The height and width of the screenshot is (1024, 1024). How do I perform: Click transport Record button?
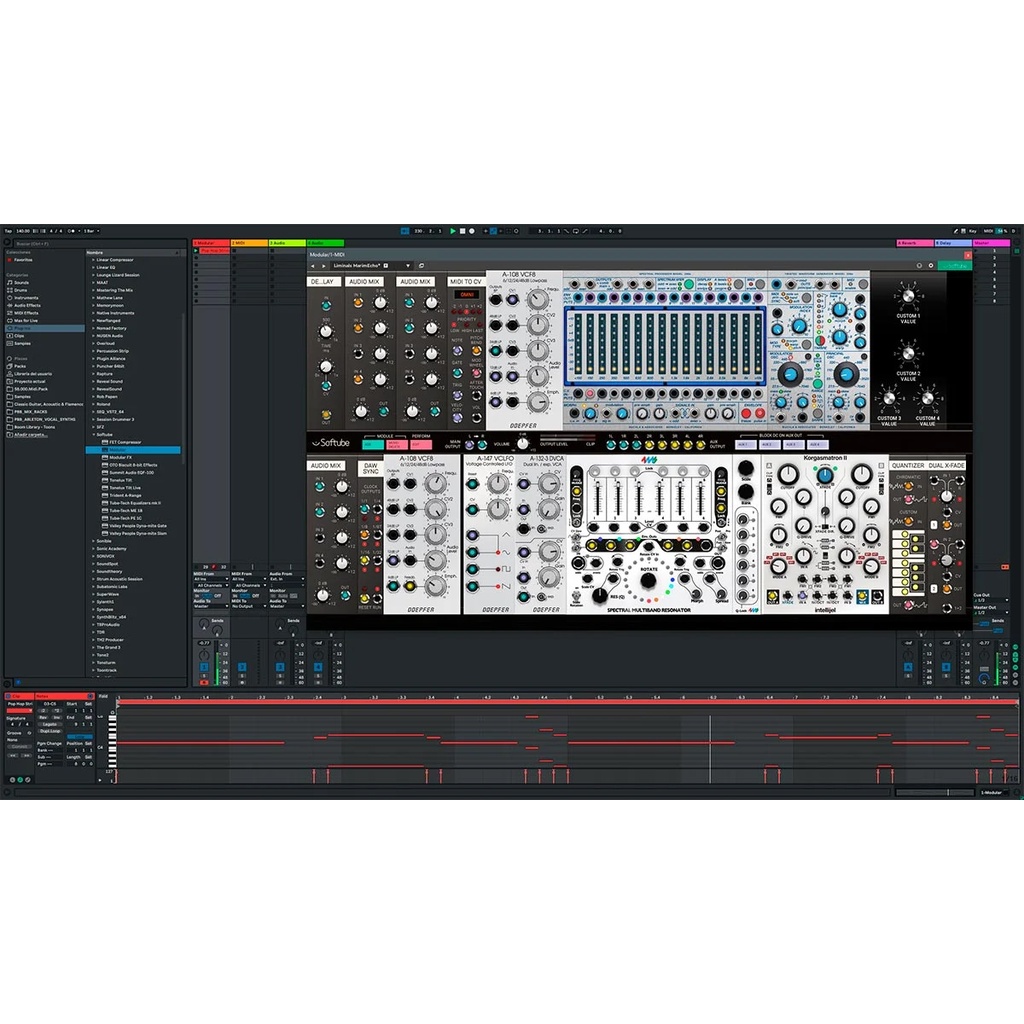pyautogui.click(x=472, y=231)
